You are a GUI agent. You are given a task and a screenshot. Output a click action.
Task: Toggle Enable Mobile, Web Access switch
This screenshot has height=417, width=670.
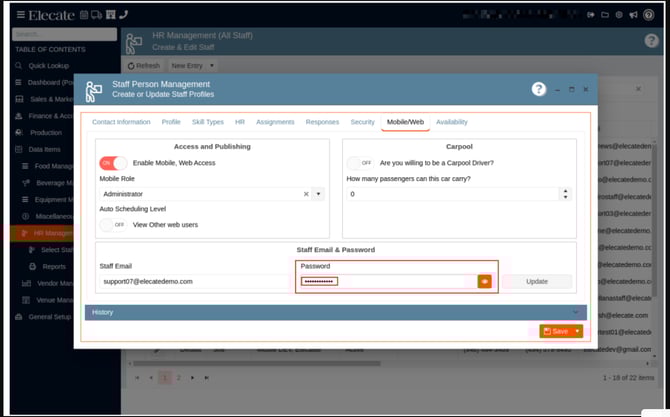pyautogui.click(x=112, y=163)
